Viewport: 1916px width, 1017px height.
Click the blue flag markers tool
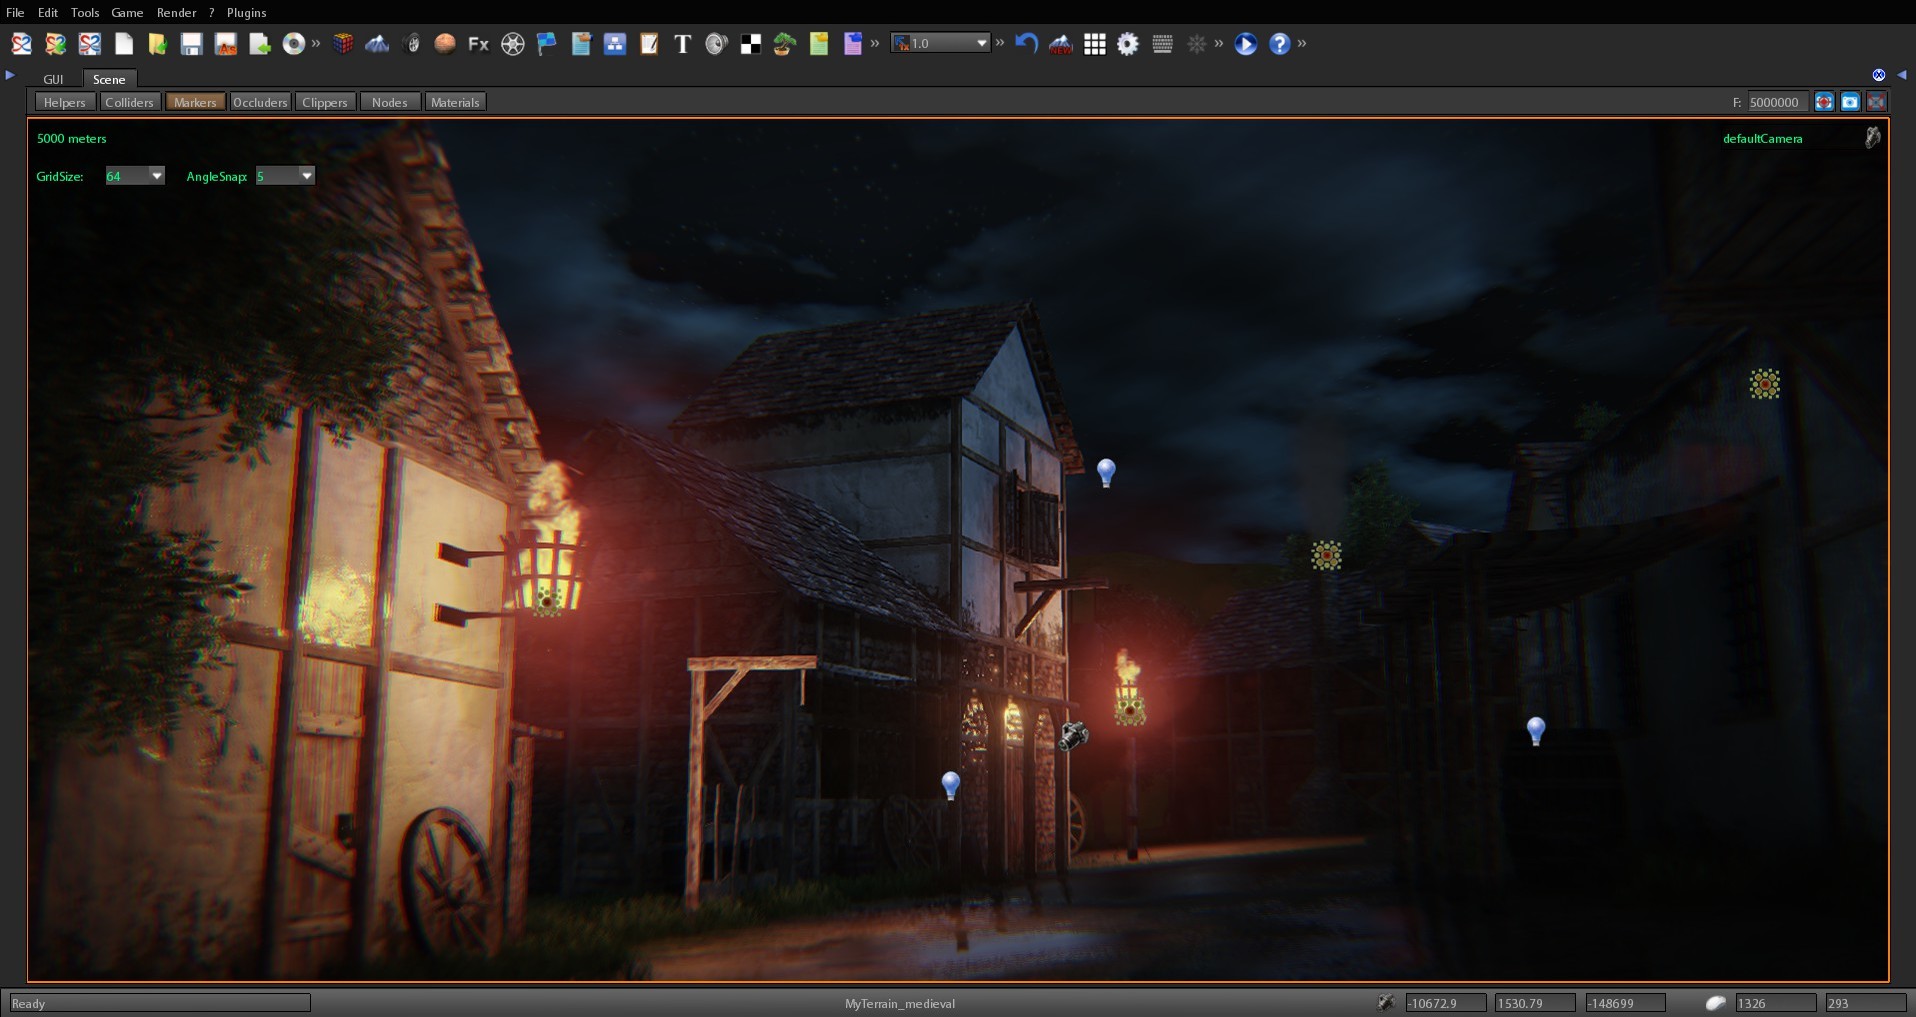[547, 44]
